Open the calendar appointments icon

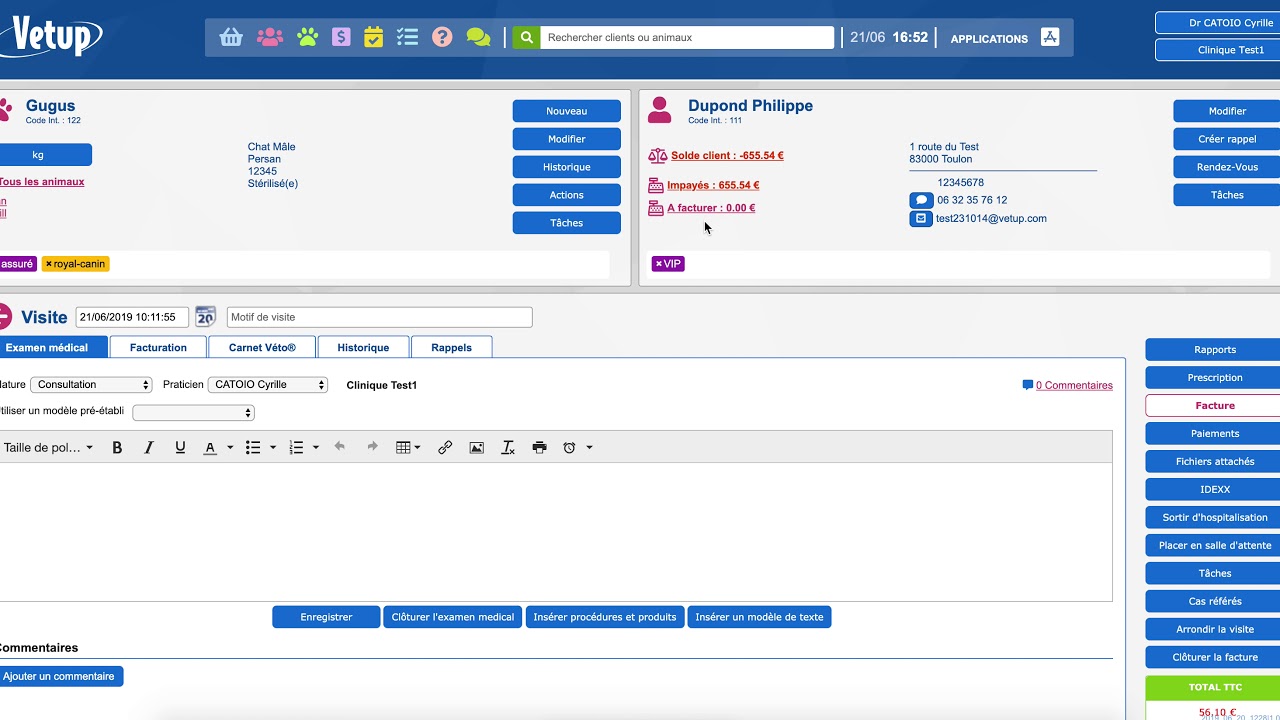(373, 36)
